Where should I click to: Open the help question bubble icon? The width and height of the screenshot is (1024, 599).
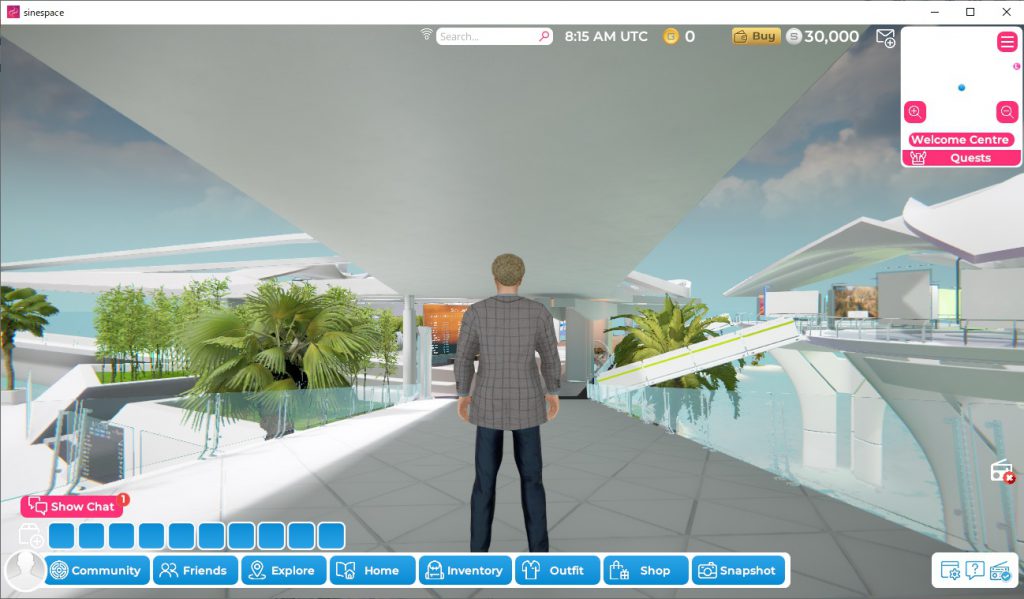(x=974, y=571)
